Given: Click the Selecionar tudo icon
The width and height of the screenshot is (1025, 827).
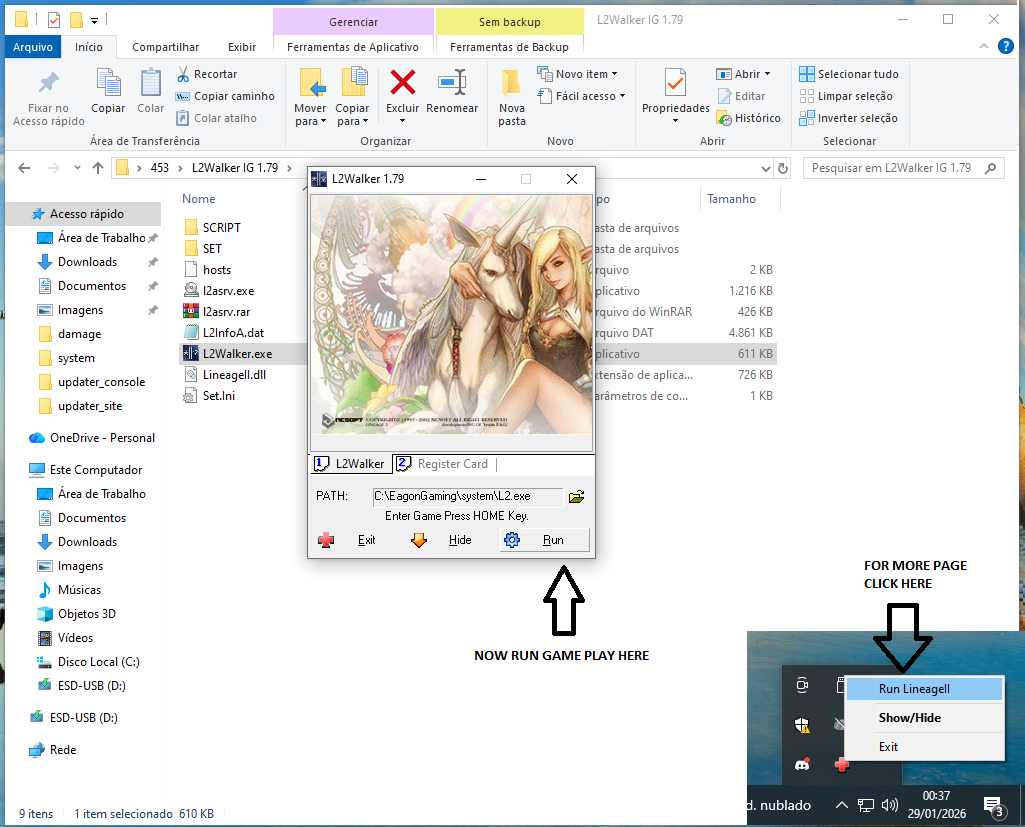Looking at the screenshot, I should tap(807, 74).
